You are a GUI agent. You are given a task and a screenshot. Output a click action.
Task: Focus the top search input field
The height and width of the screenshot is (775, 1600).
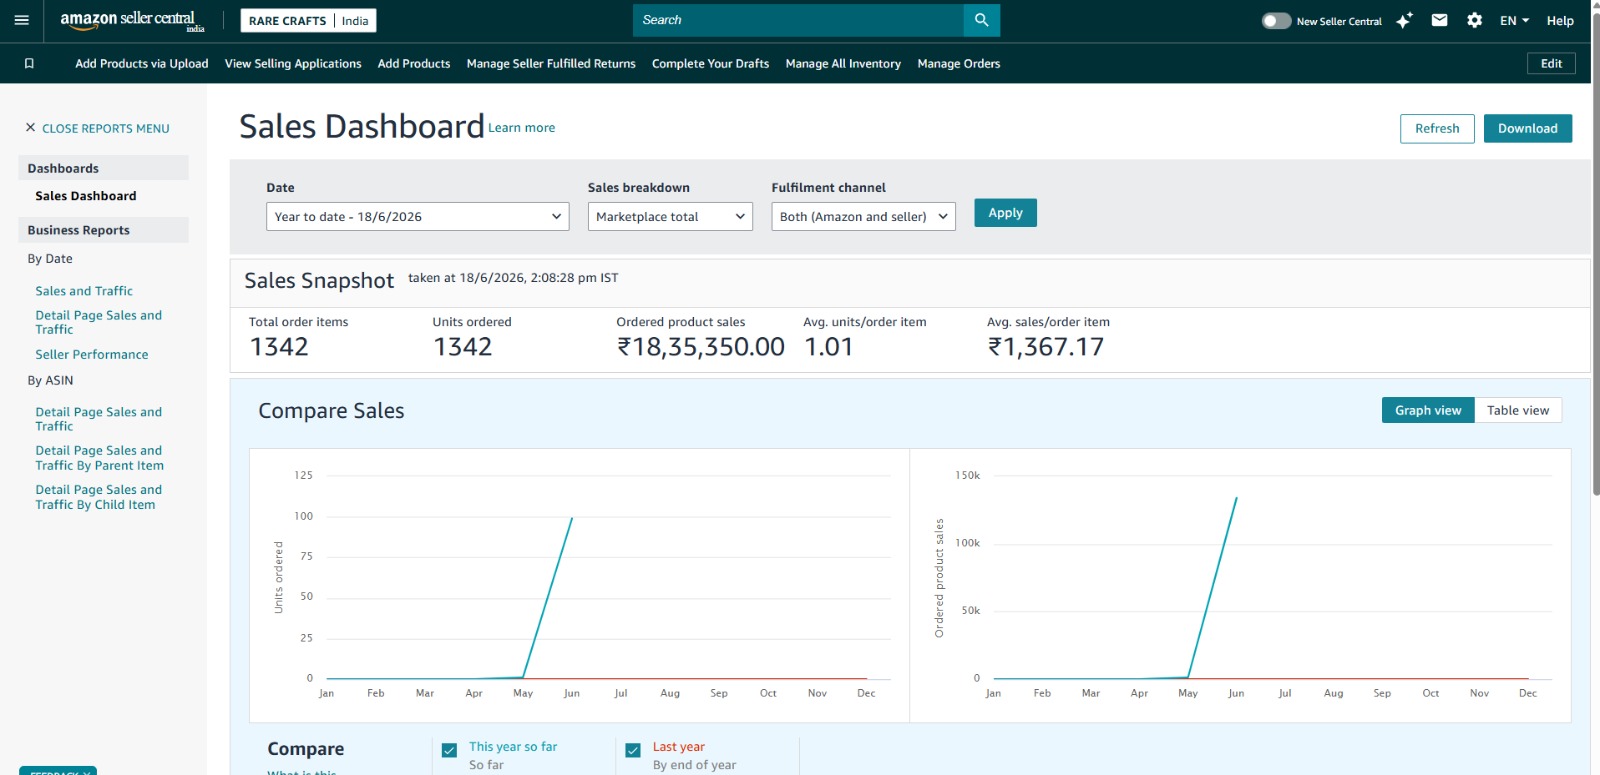point(798,20)
